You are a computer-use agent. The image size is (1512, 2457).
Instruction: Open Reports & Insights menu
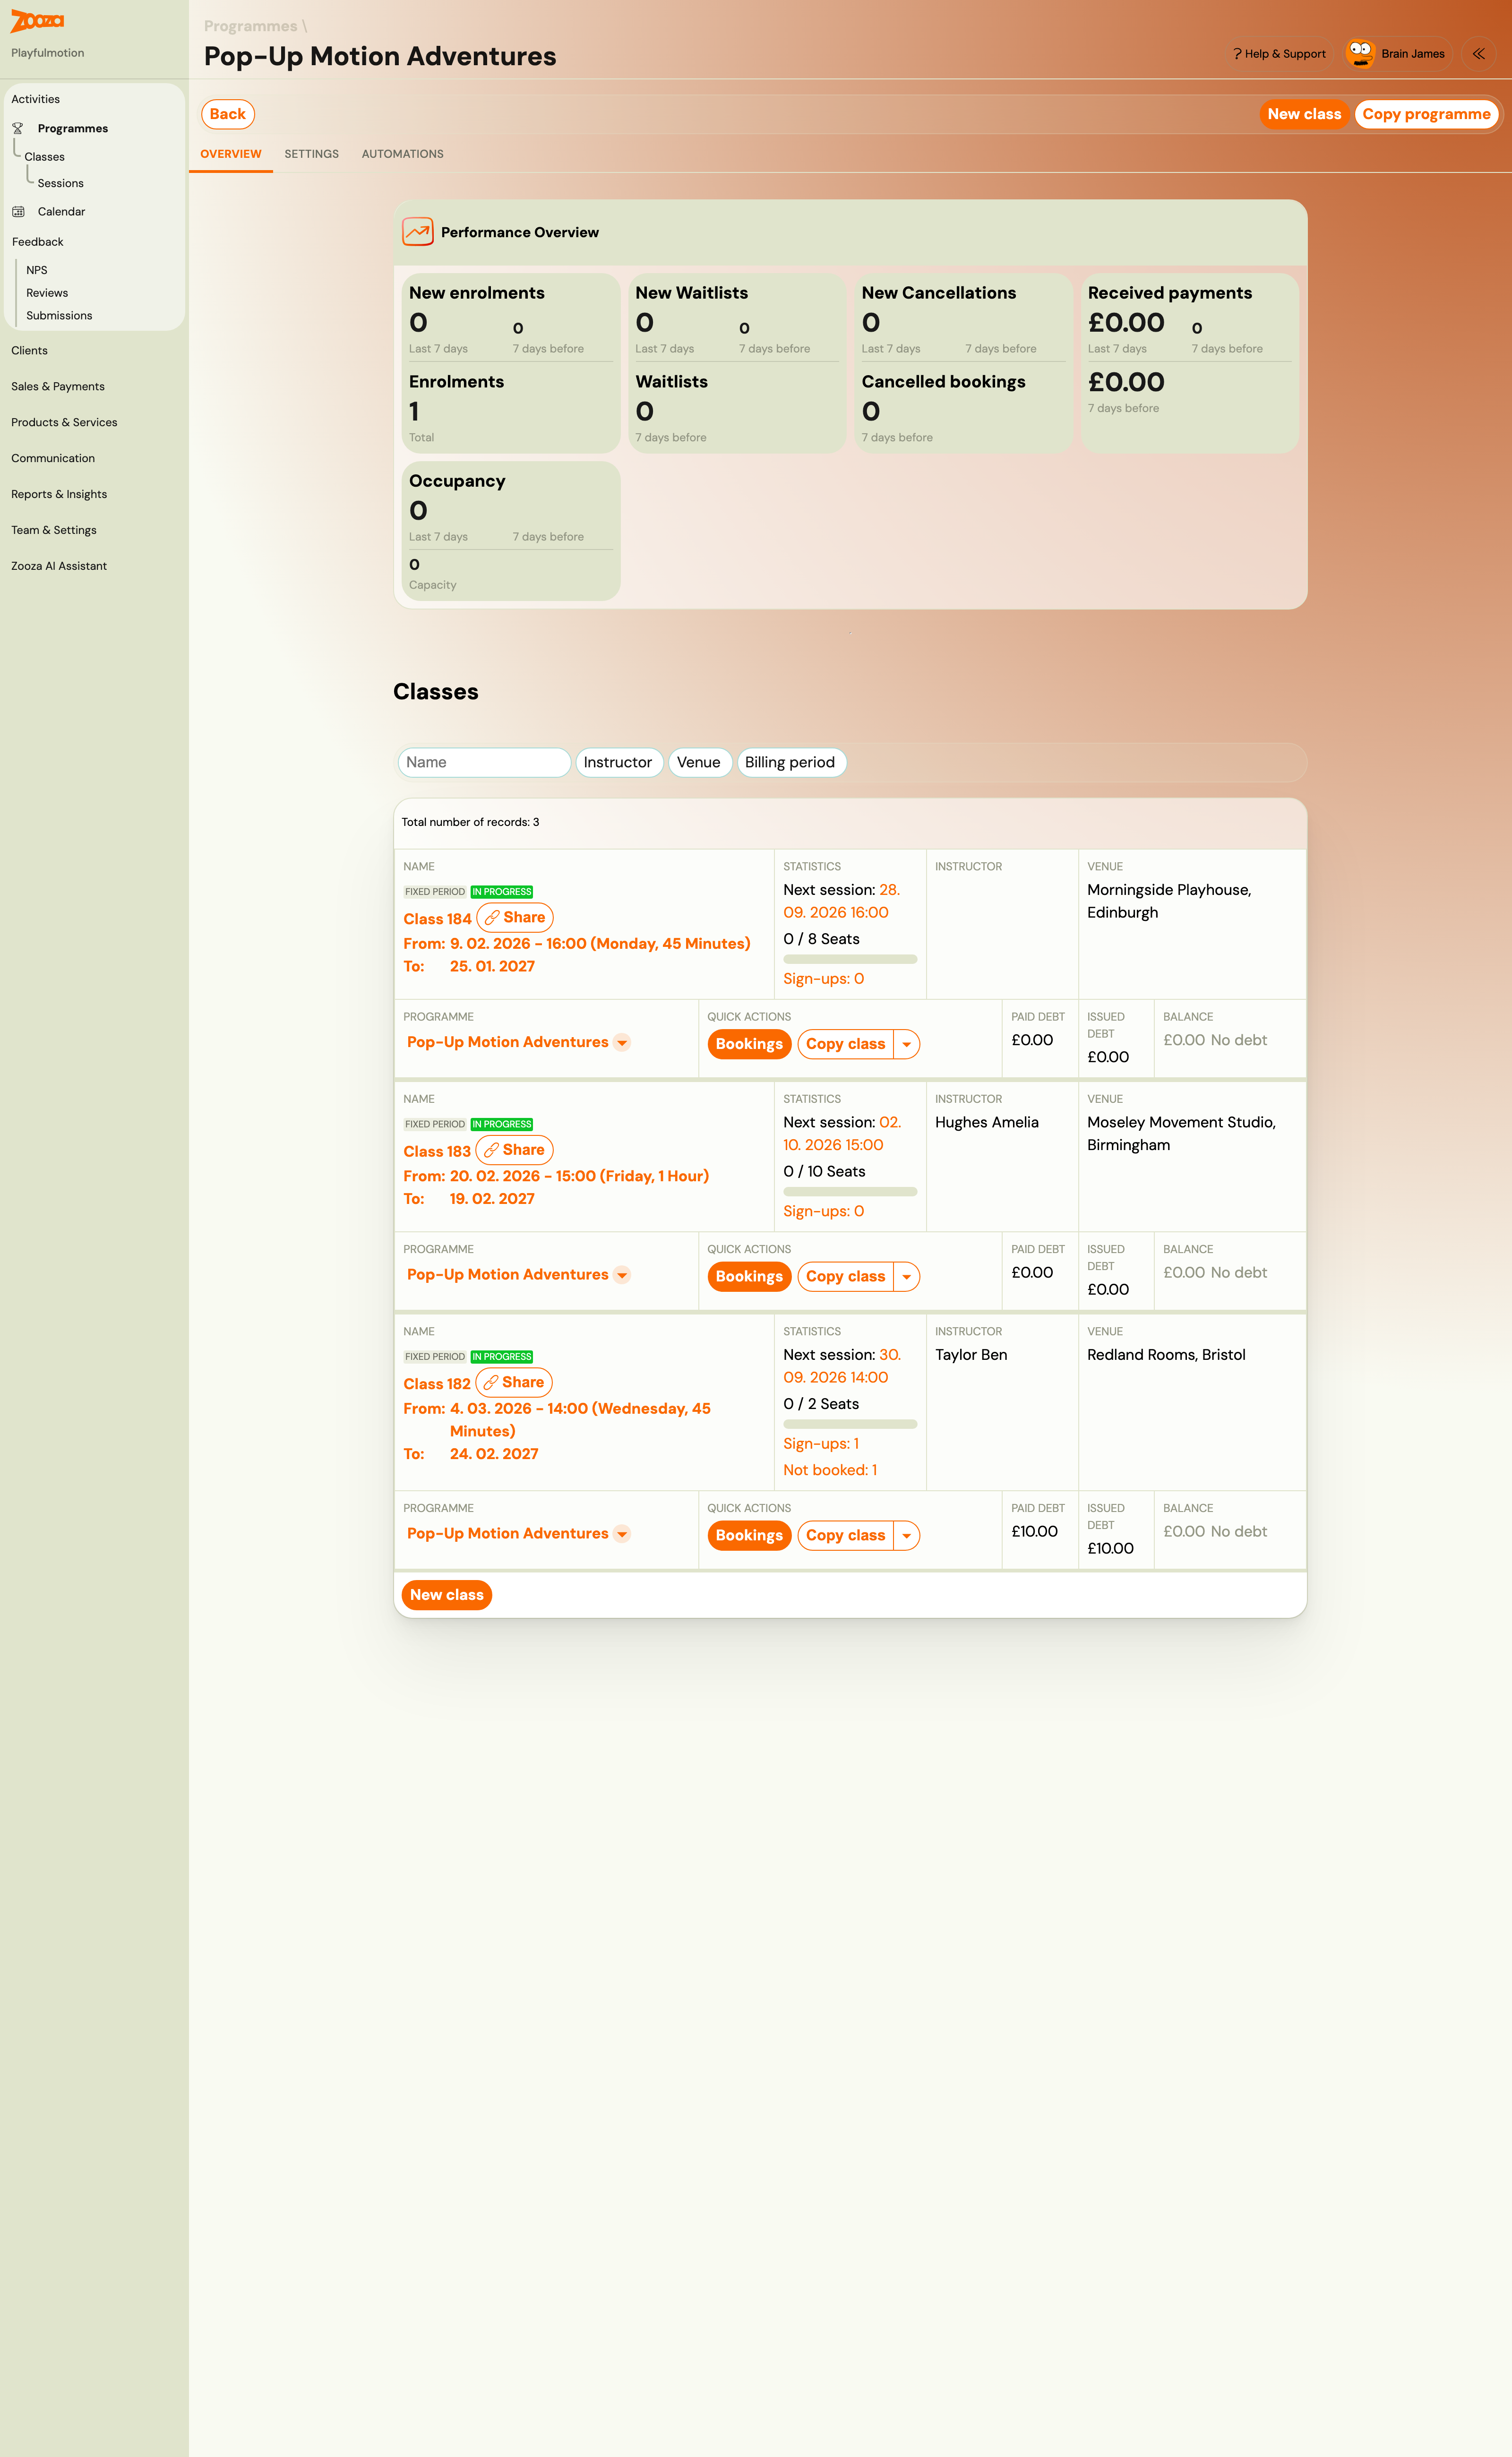click(59, 495)
